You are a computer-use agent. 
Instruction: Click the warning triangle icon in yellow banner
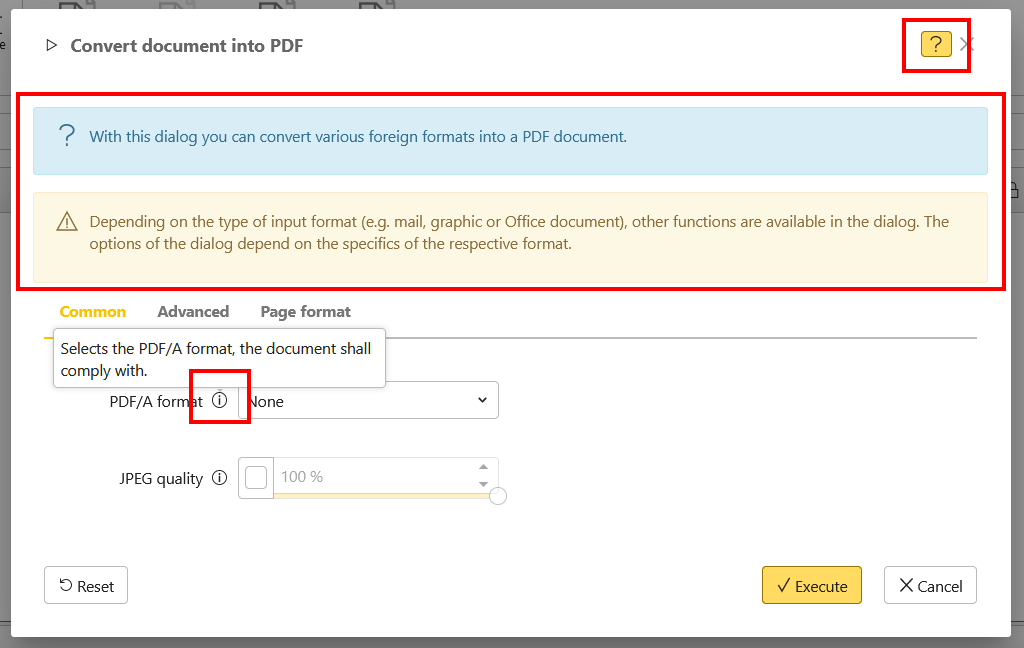(x=67, y=222)
